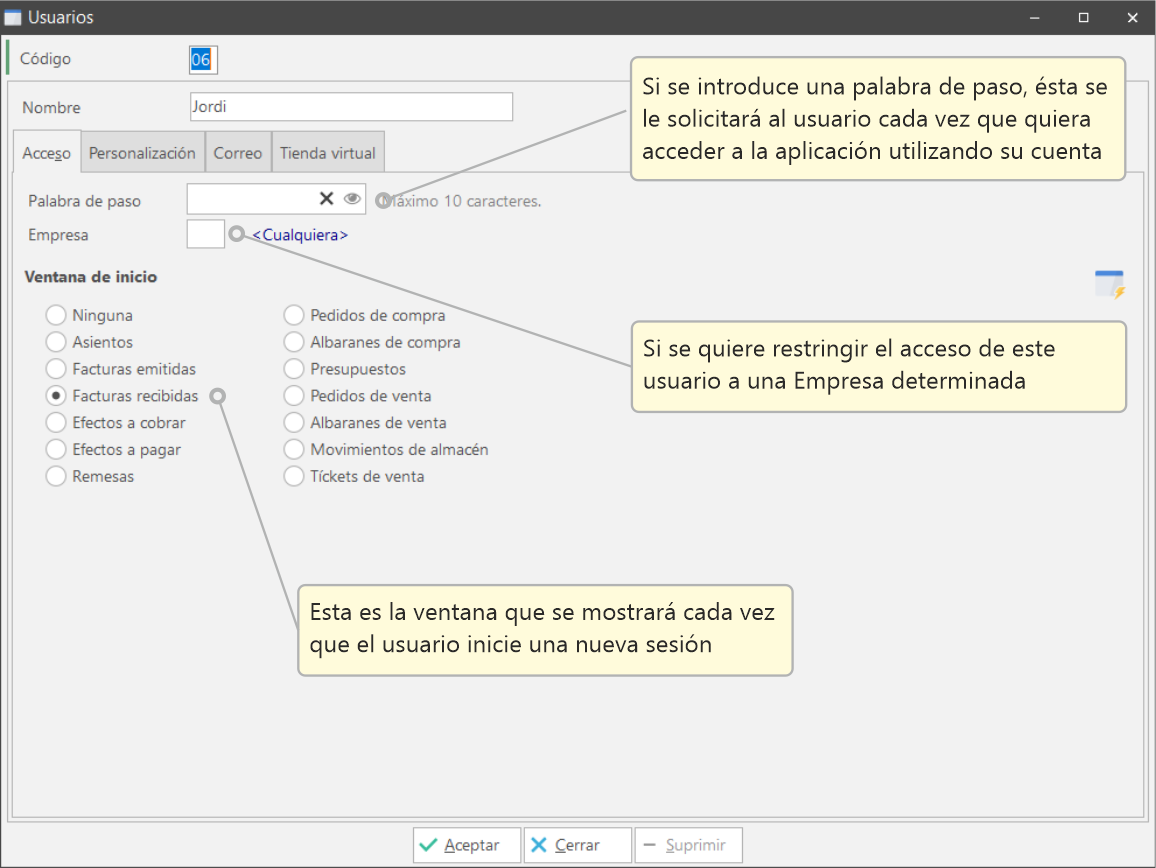
Task: Click the Empresa code box
Action: point(206,235)
